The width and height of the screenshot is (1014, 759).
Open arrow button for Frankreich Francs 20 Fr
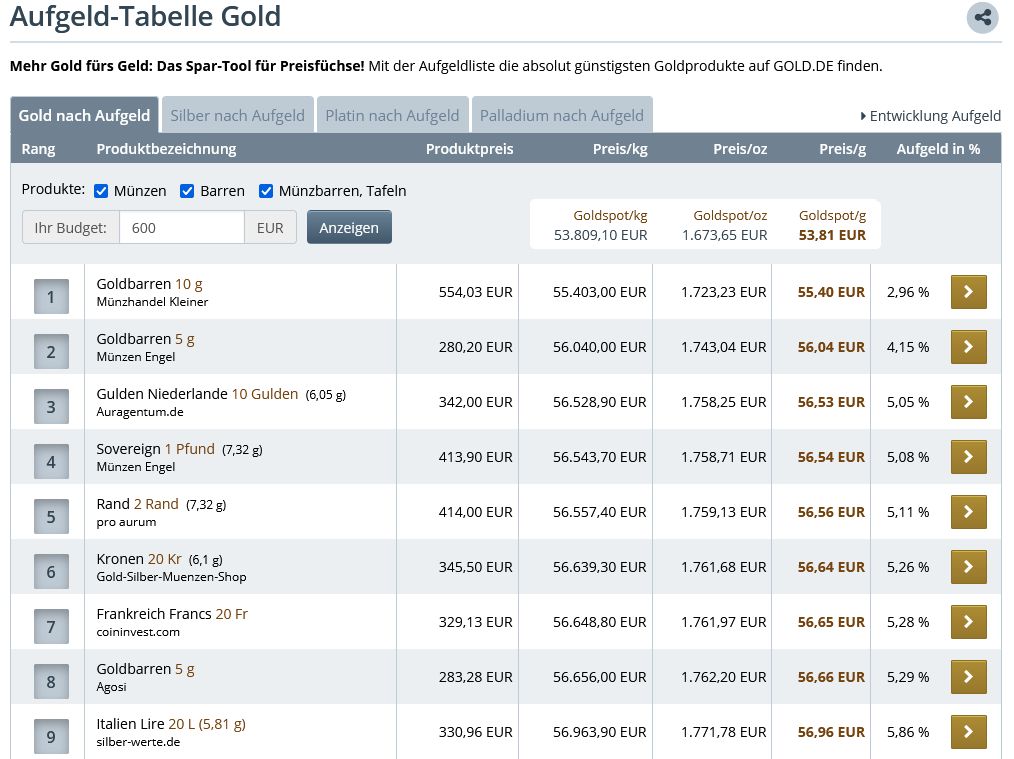click(x=968, y=622)
